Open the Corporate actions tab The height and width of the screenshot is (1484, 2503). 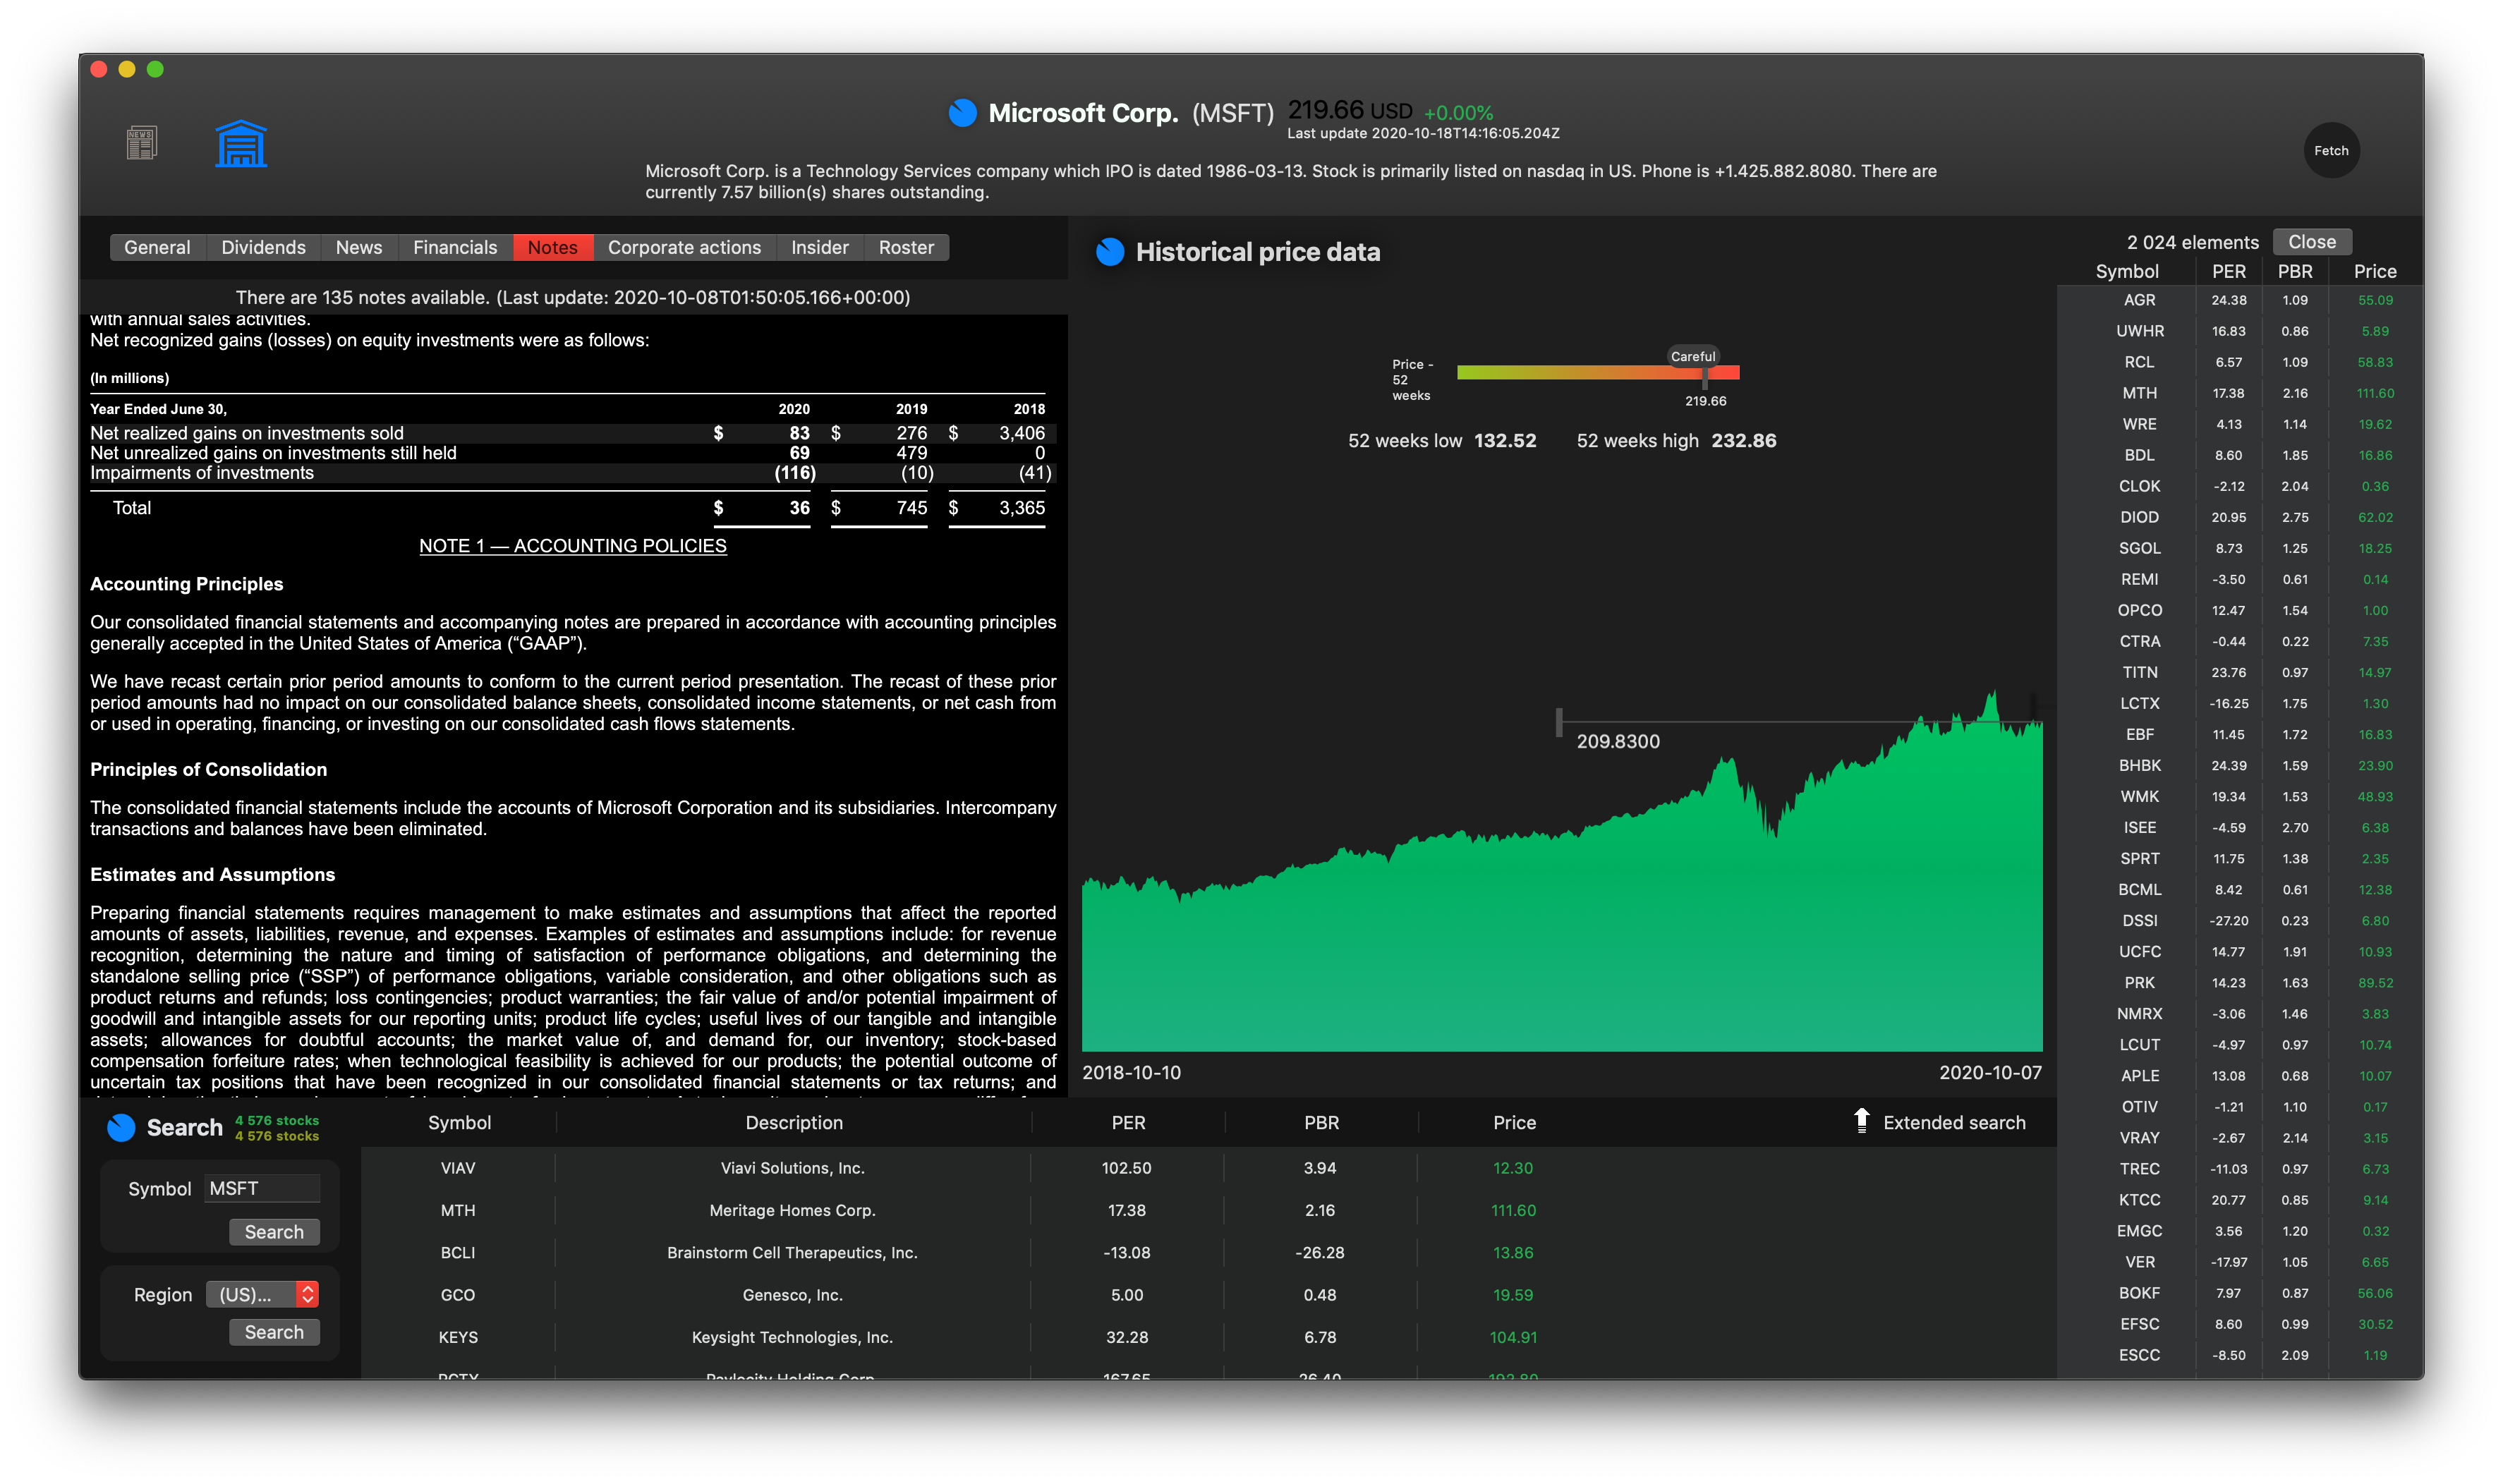(x=684, y=247)
